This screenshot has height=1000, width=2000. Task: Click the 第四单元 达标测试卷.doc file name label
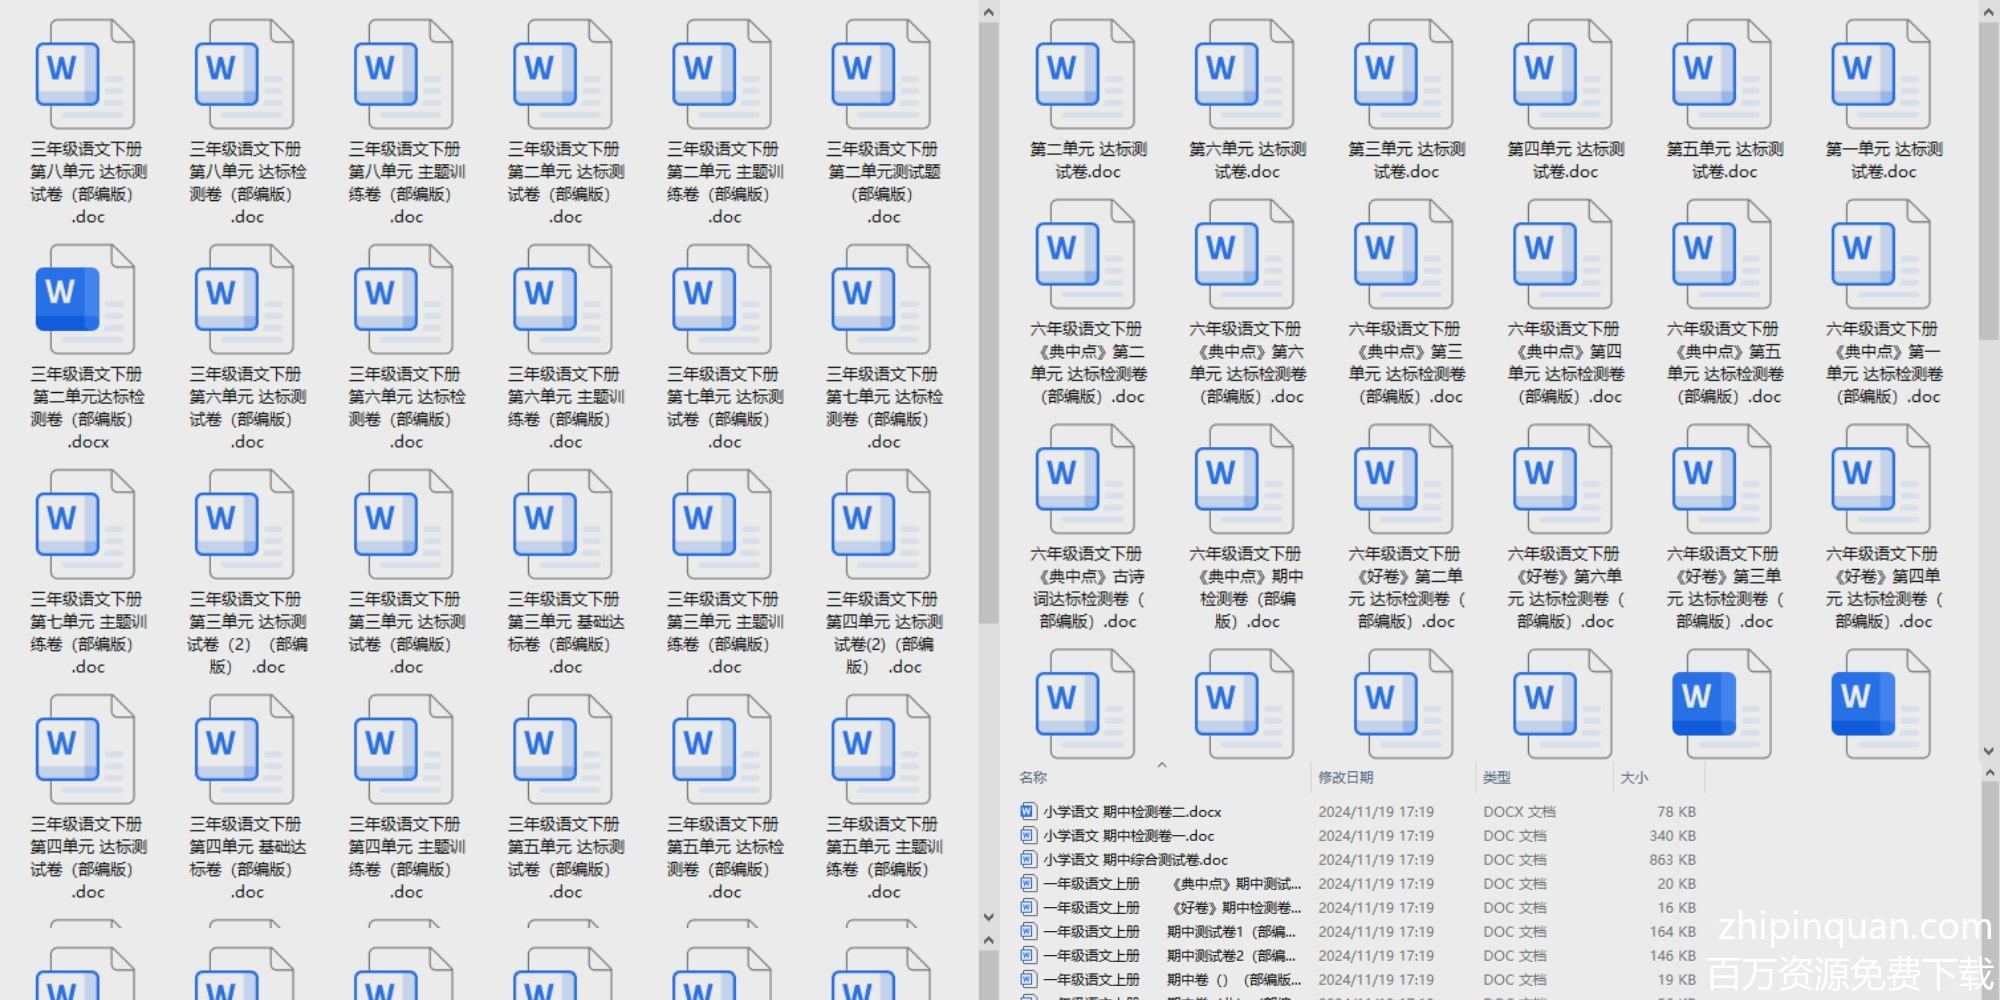[1565, 160]
